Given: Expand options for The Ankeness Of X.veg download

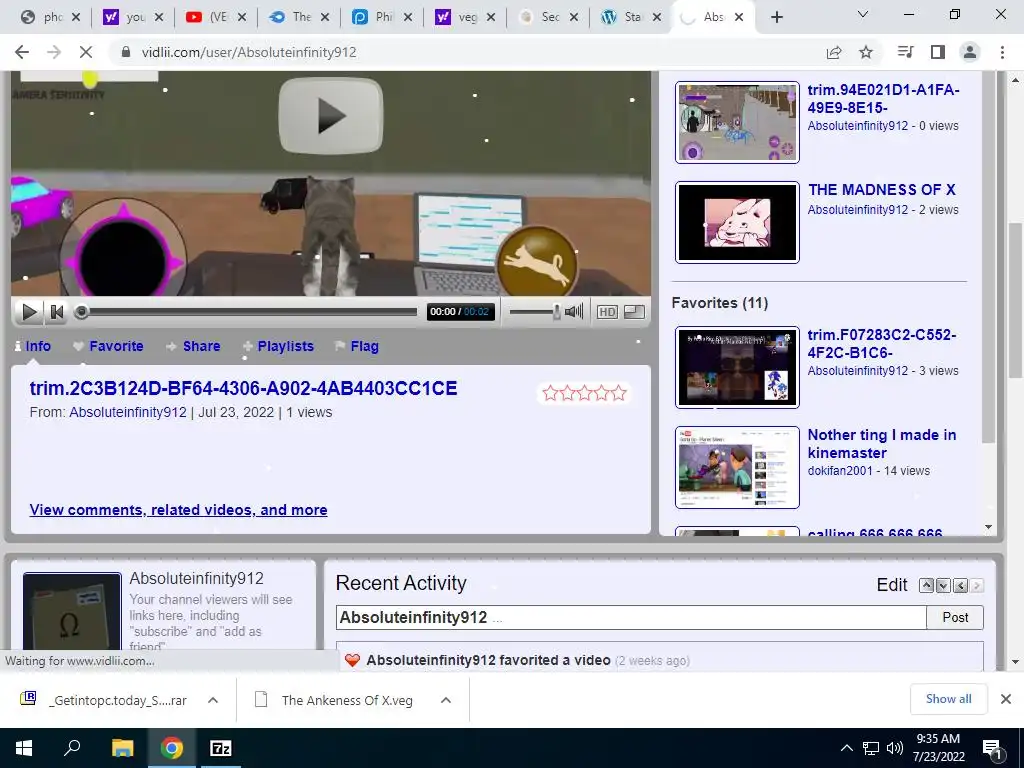Looking at the screenshot, I should pos(446,700).
